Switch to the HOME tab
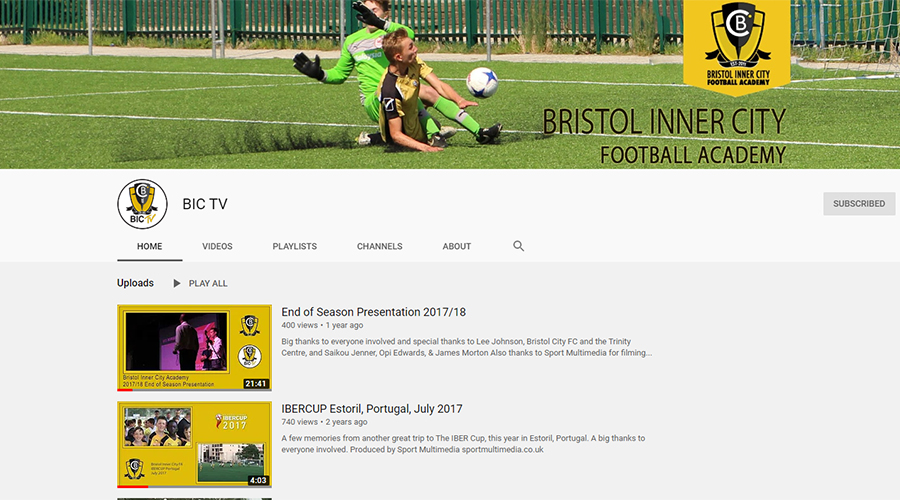Image resolution: width=900 pixels, height=500 pixels. (x=150, y=246)
